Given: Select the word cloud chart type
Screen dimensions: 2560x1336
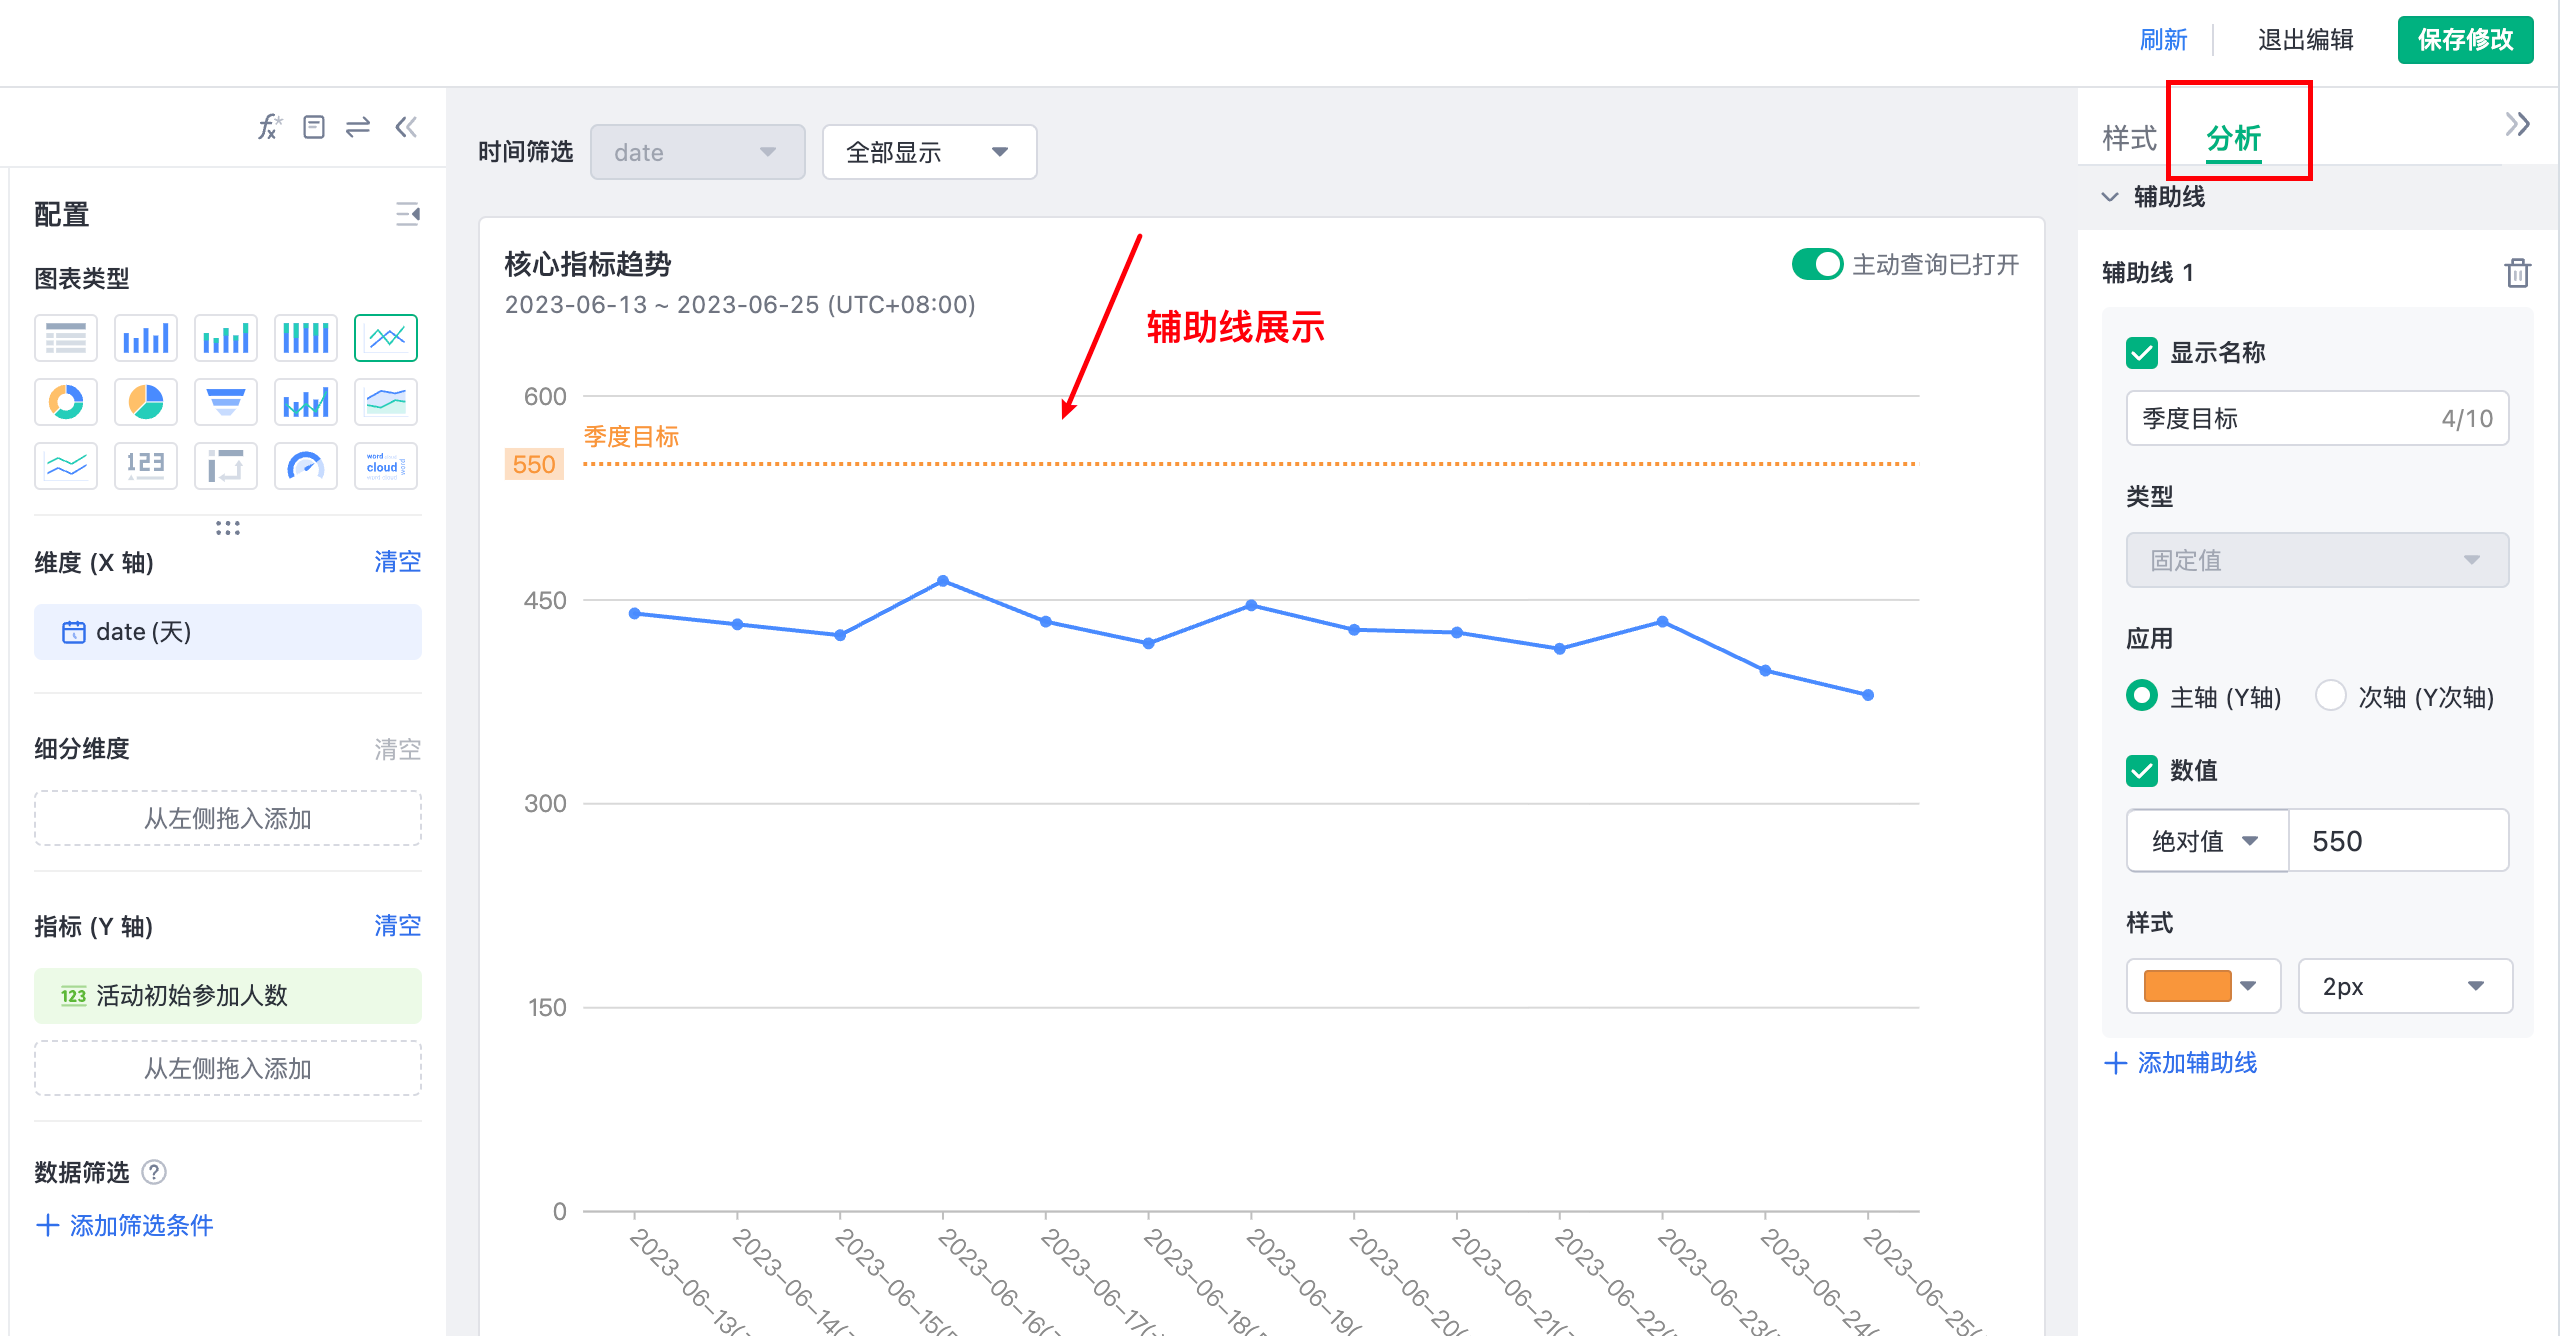Looking at the screenshot, I should click(x=385, y=465).
